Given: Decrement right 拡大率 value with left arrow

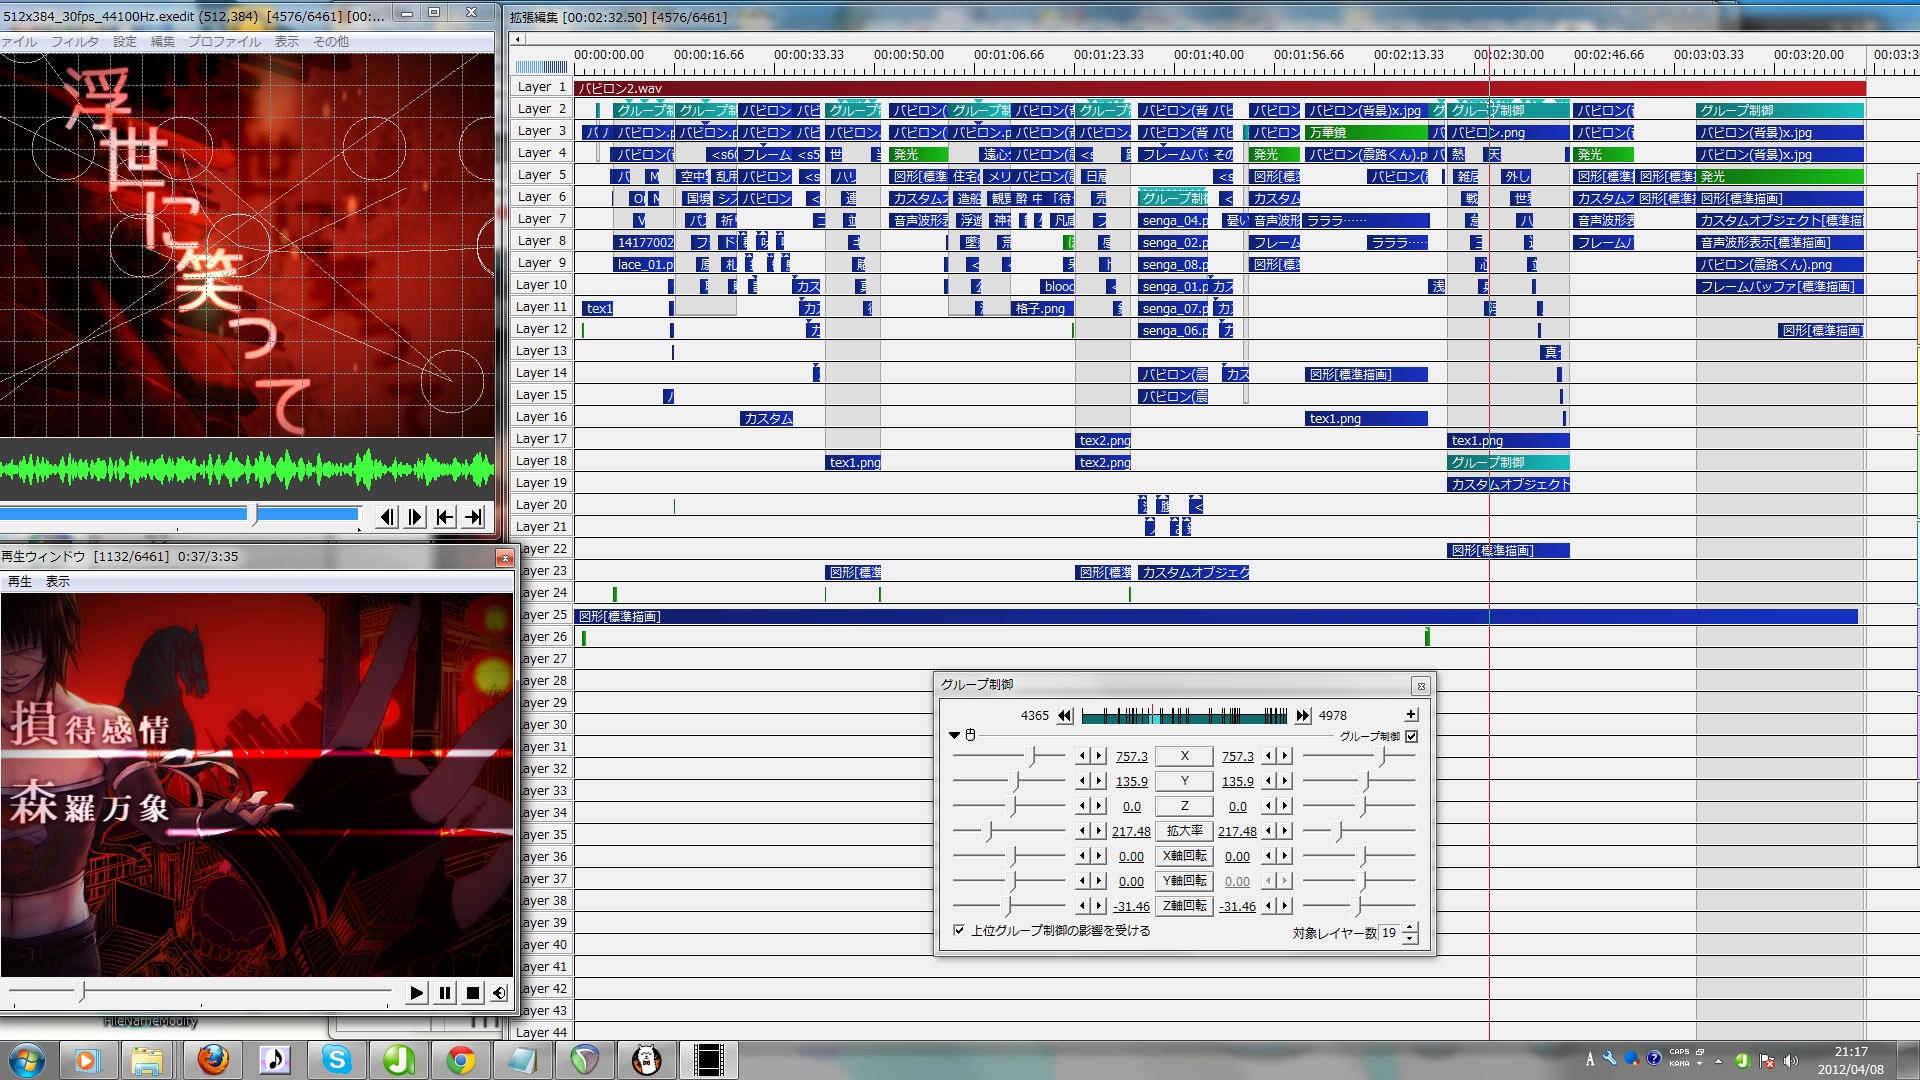Looking at the screenshot, I should (x=1268, y=831).
